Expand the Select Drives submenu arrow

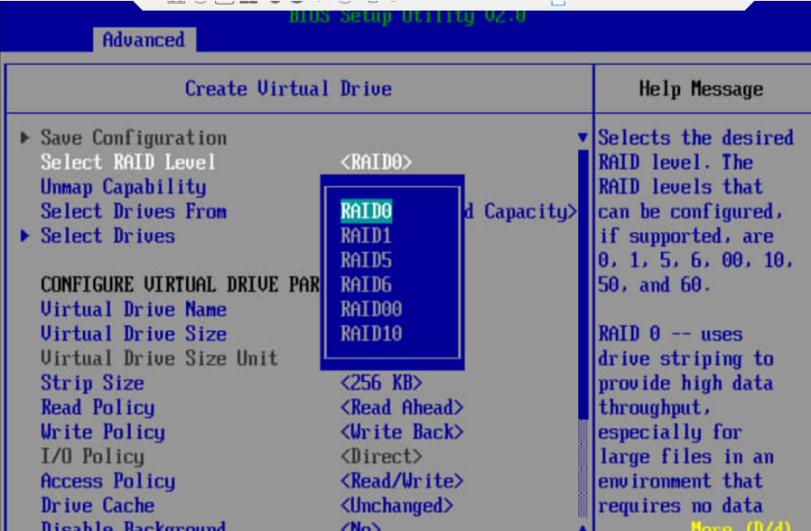point(26,236)
